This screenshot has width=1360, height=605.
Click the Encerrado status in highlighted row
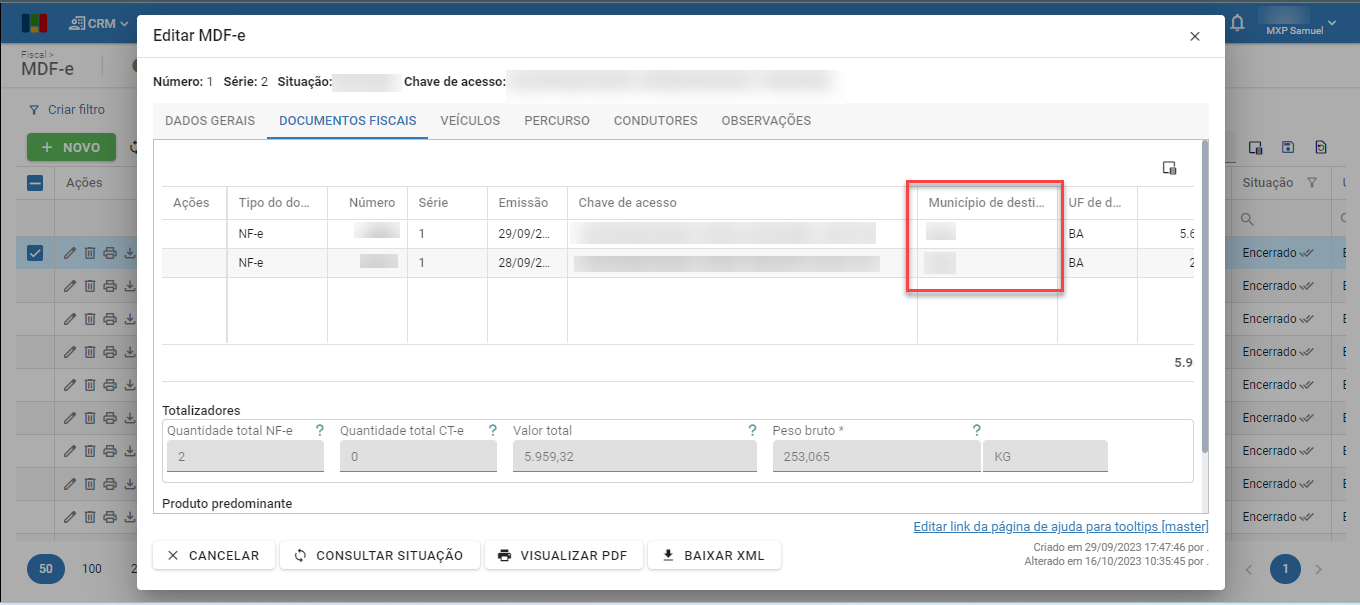[1277, 253]
